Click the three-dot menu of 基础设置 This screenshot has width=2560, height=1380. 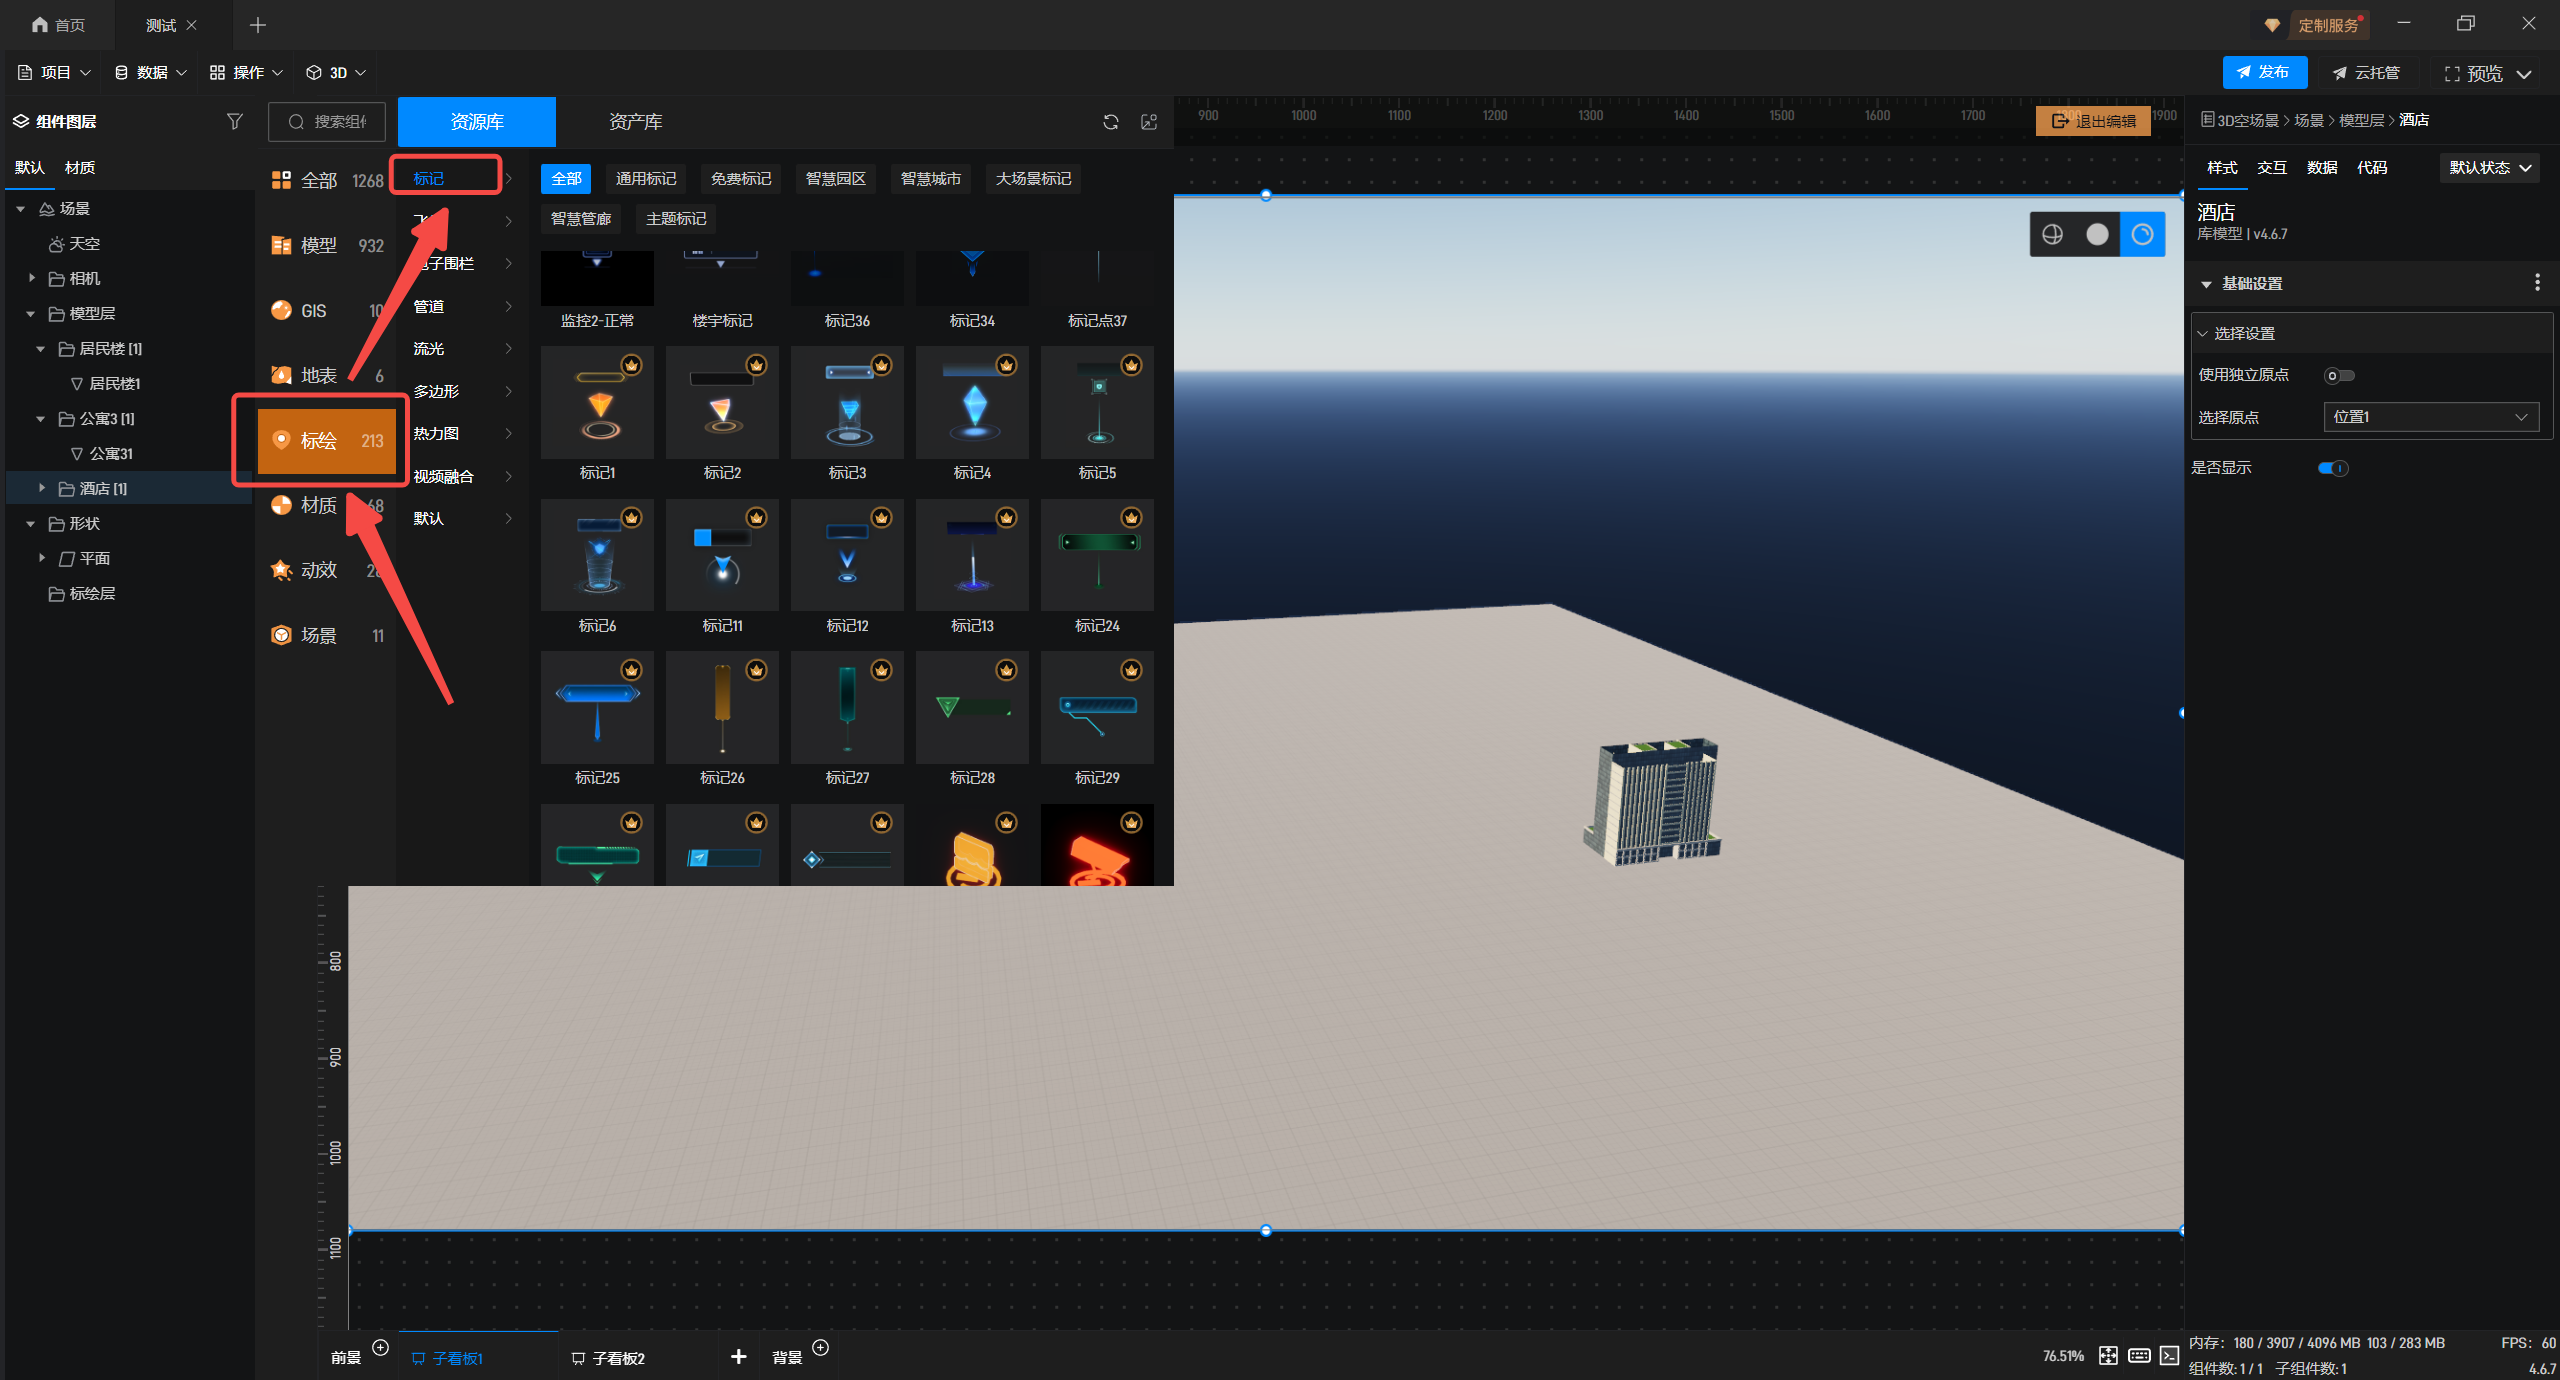(2537, 283)
